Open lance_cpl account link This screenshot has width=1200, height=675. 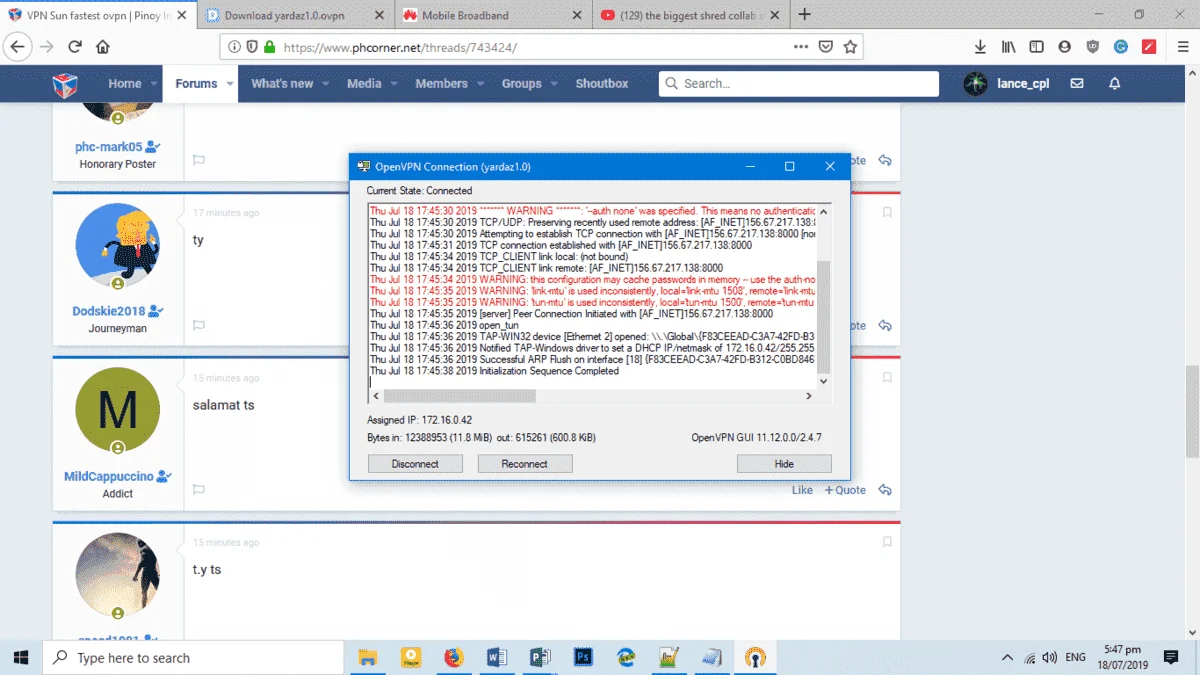pos(1025,84)
